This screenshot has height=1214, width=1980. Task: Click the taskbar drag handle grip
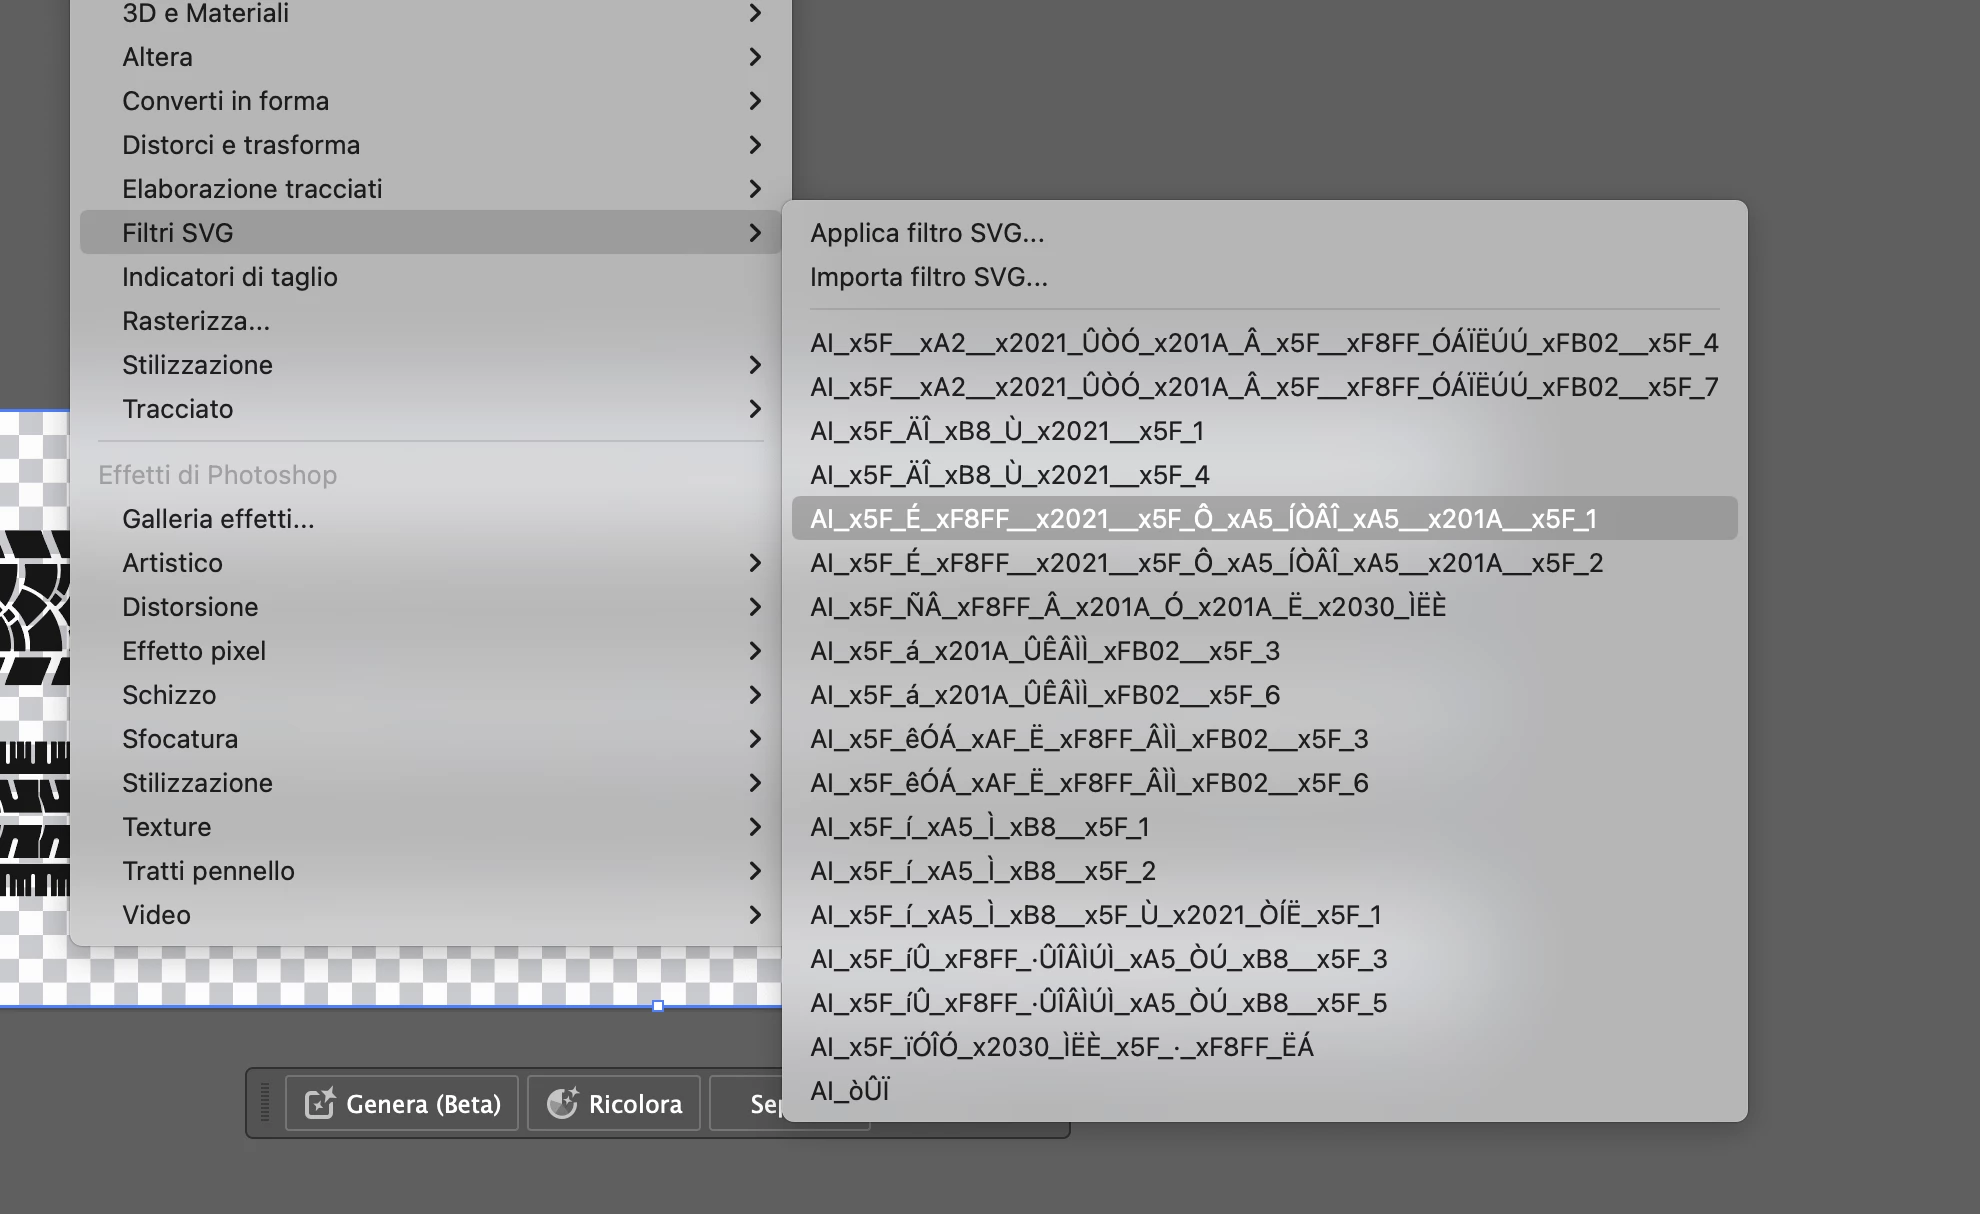click(265, 1103)
